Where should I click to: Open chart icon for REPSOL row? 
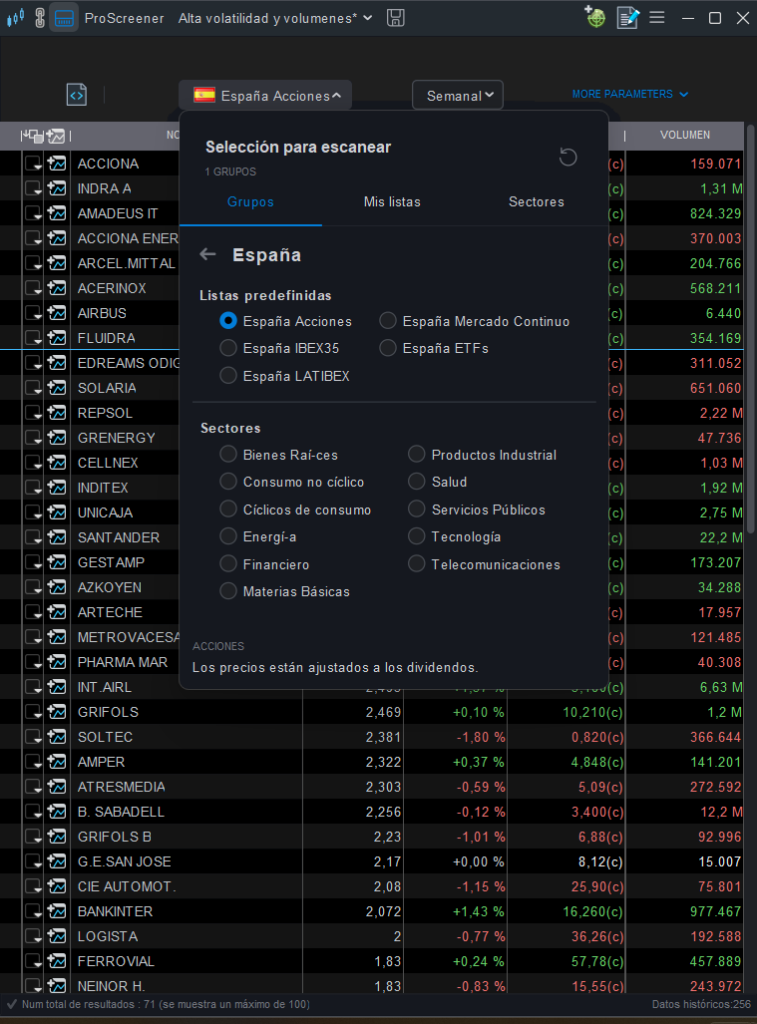pos(57,413)
